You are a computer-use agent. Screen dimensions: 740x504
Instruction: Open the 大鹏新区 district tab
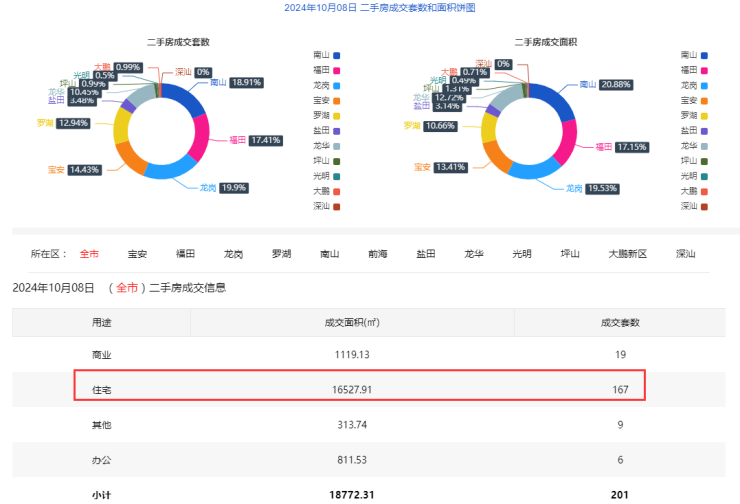[x=628, y=254]
